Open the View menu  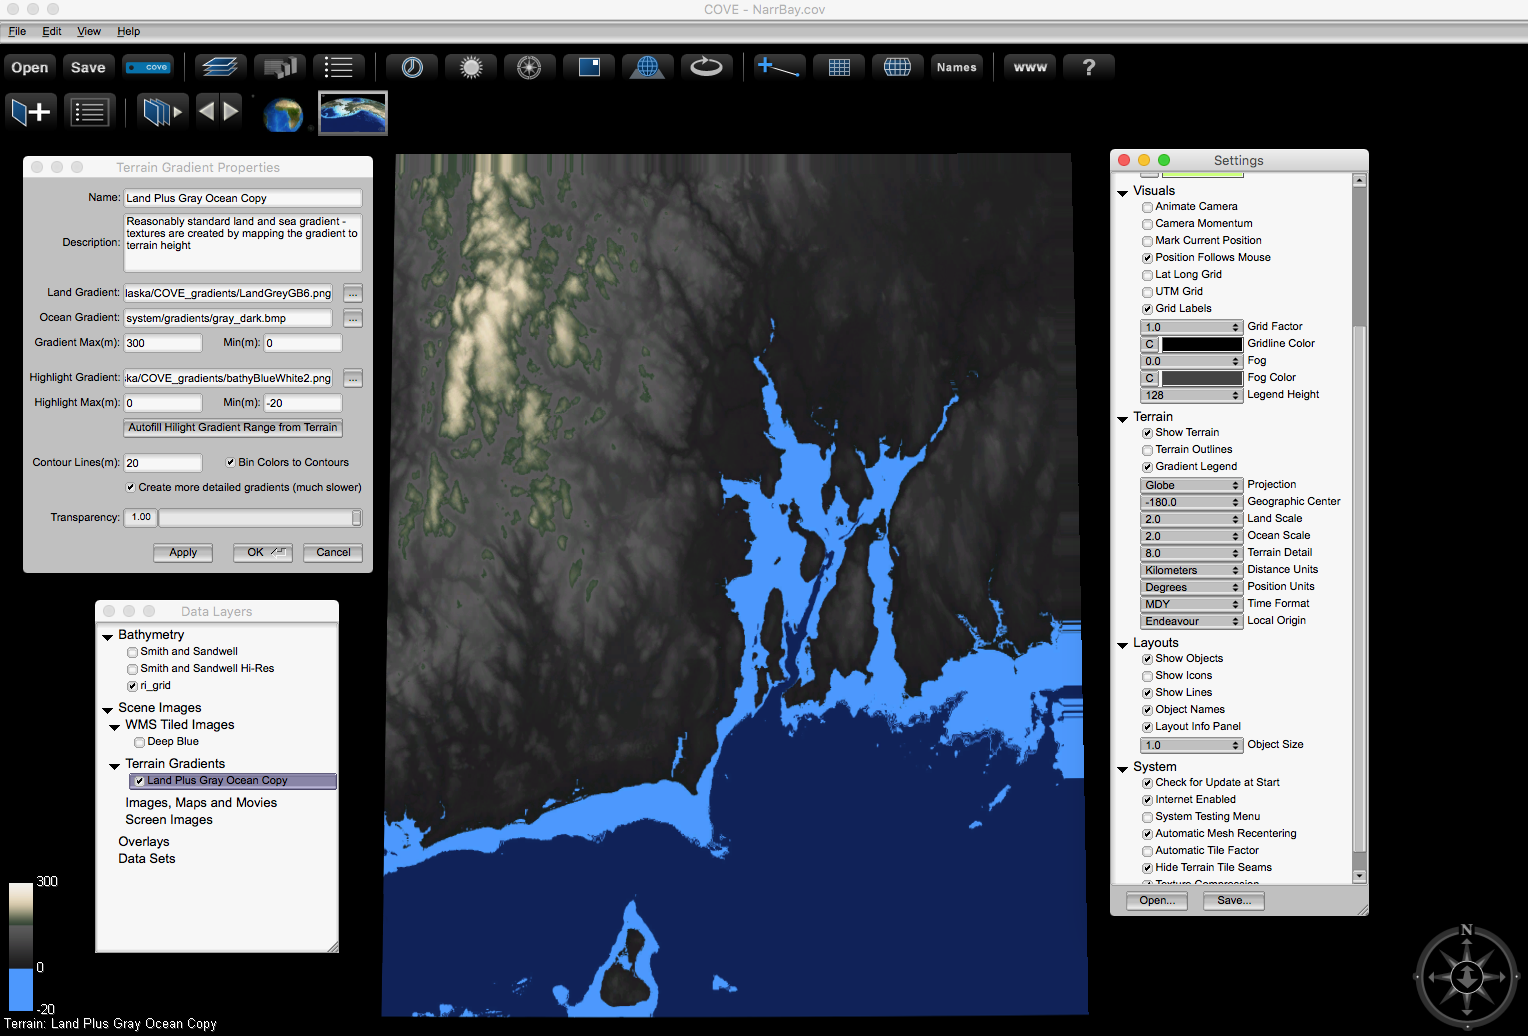[89, 31]
